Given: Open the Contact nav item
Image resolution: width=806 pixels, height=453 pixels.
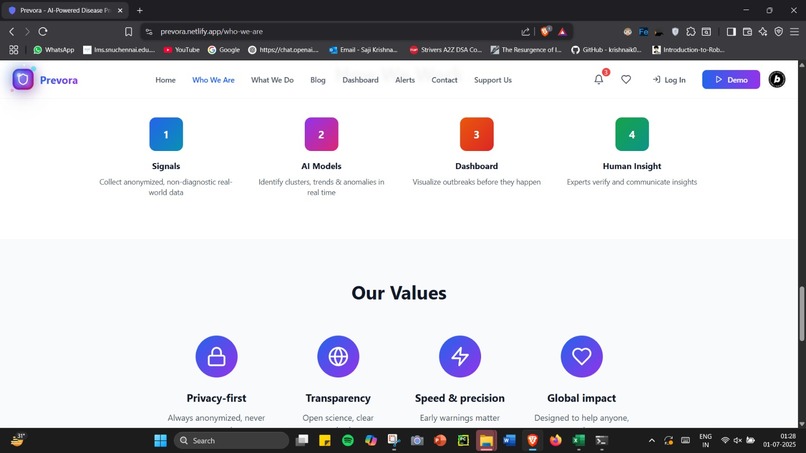Looking at the screenshot, I should (444, 80).
